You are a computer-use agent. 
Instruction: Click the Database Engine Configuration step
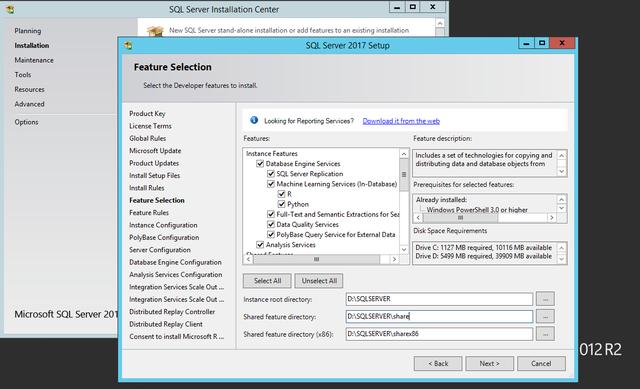(x=176, y=262)
